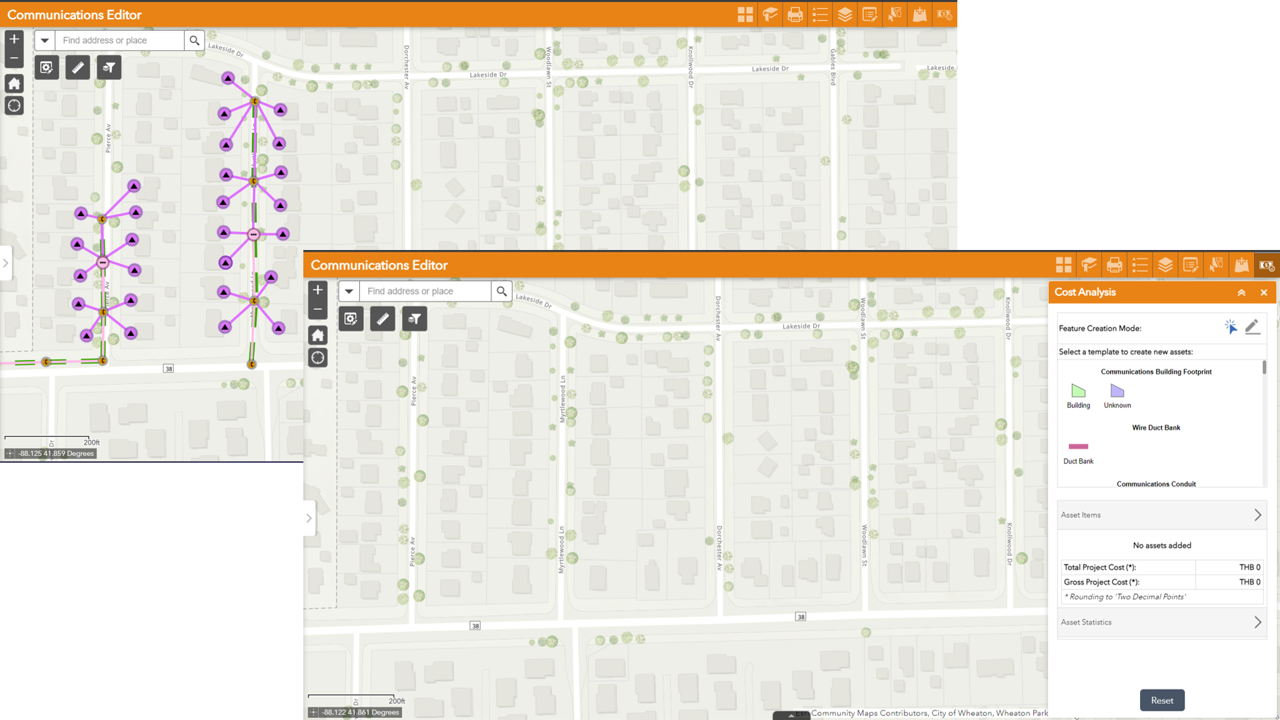Enable pointer Feature Creation Mode
The image size is (1280, 720).
click(x=1231, y=327)
